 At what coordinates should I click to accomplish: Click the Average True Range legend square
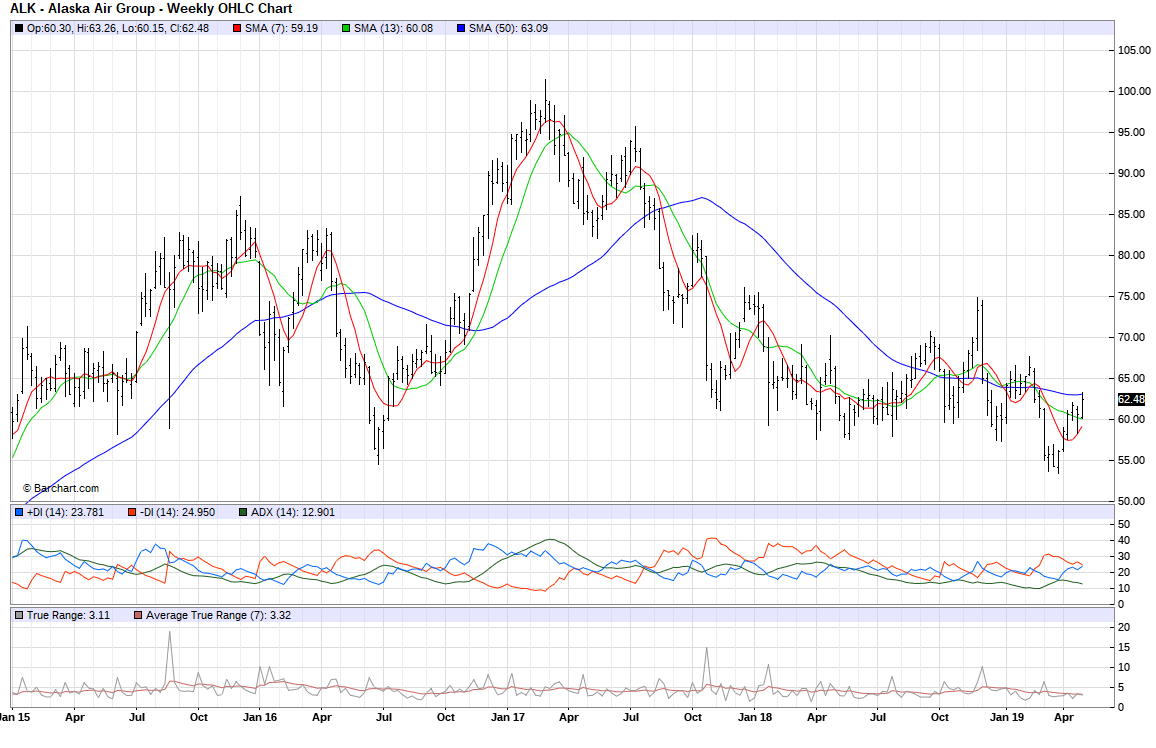137,614
